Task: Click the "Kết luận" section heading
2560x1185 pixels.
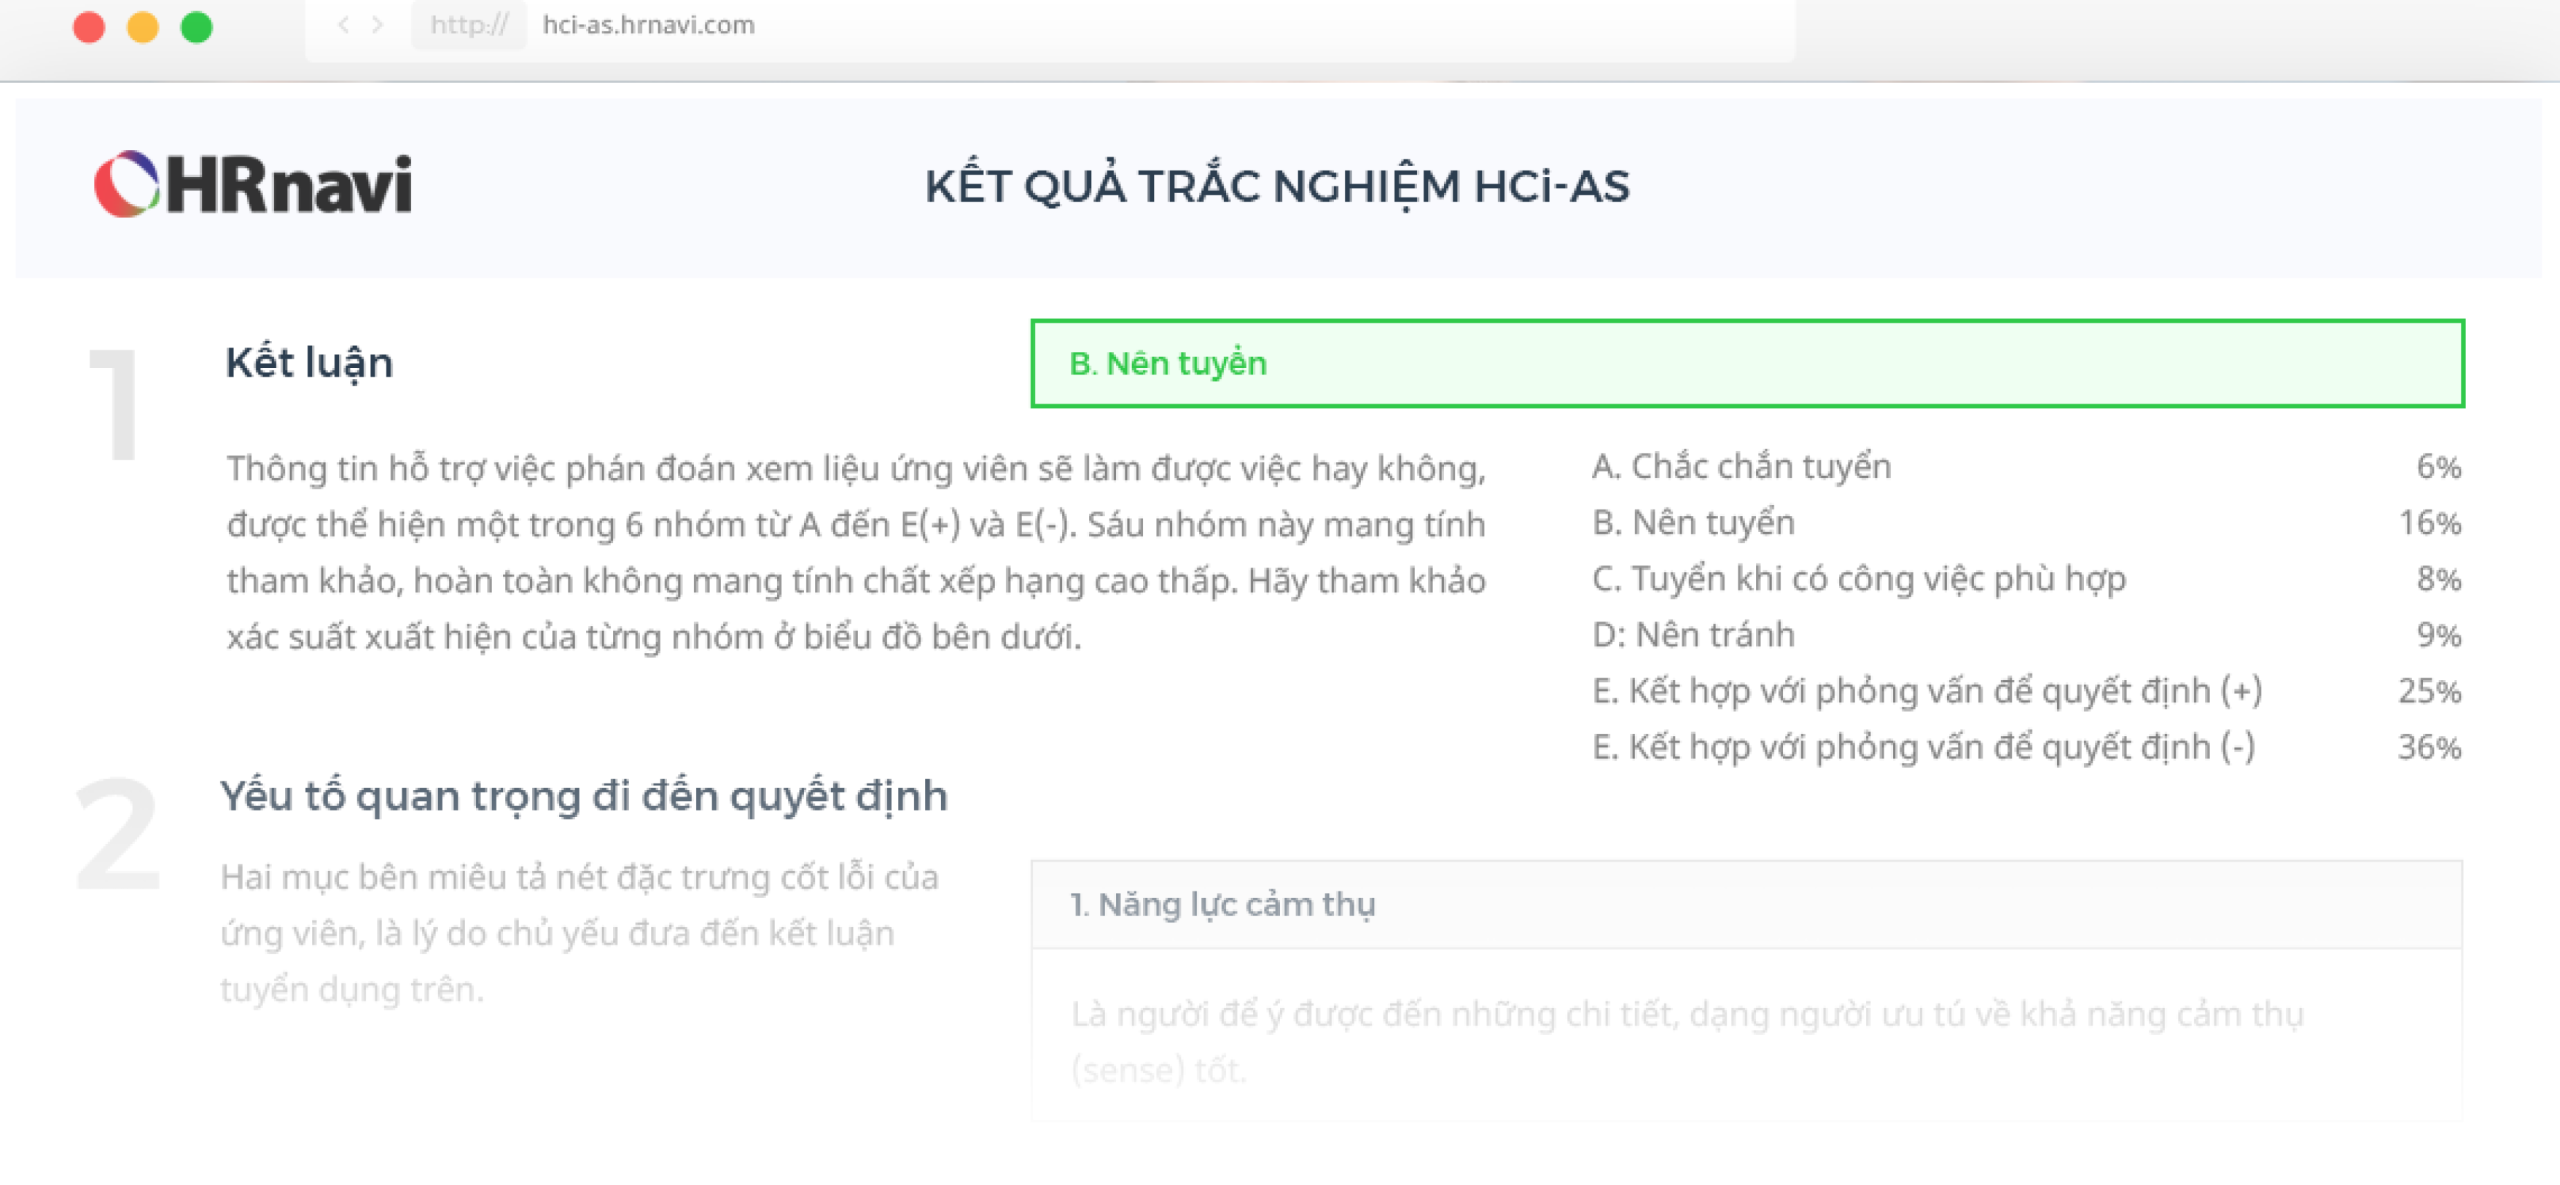Action: click(x=309, y=363)
